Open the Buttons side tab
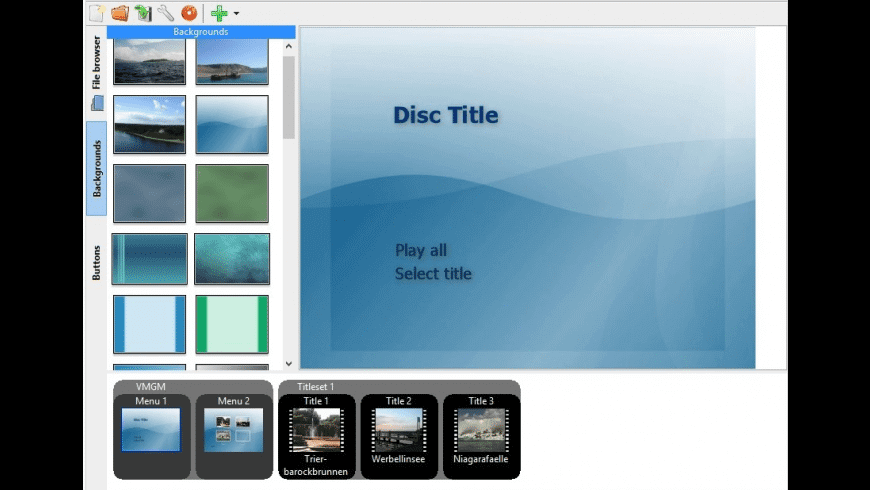870x490 pixels. coord(97,262)
